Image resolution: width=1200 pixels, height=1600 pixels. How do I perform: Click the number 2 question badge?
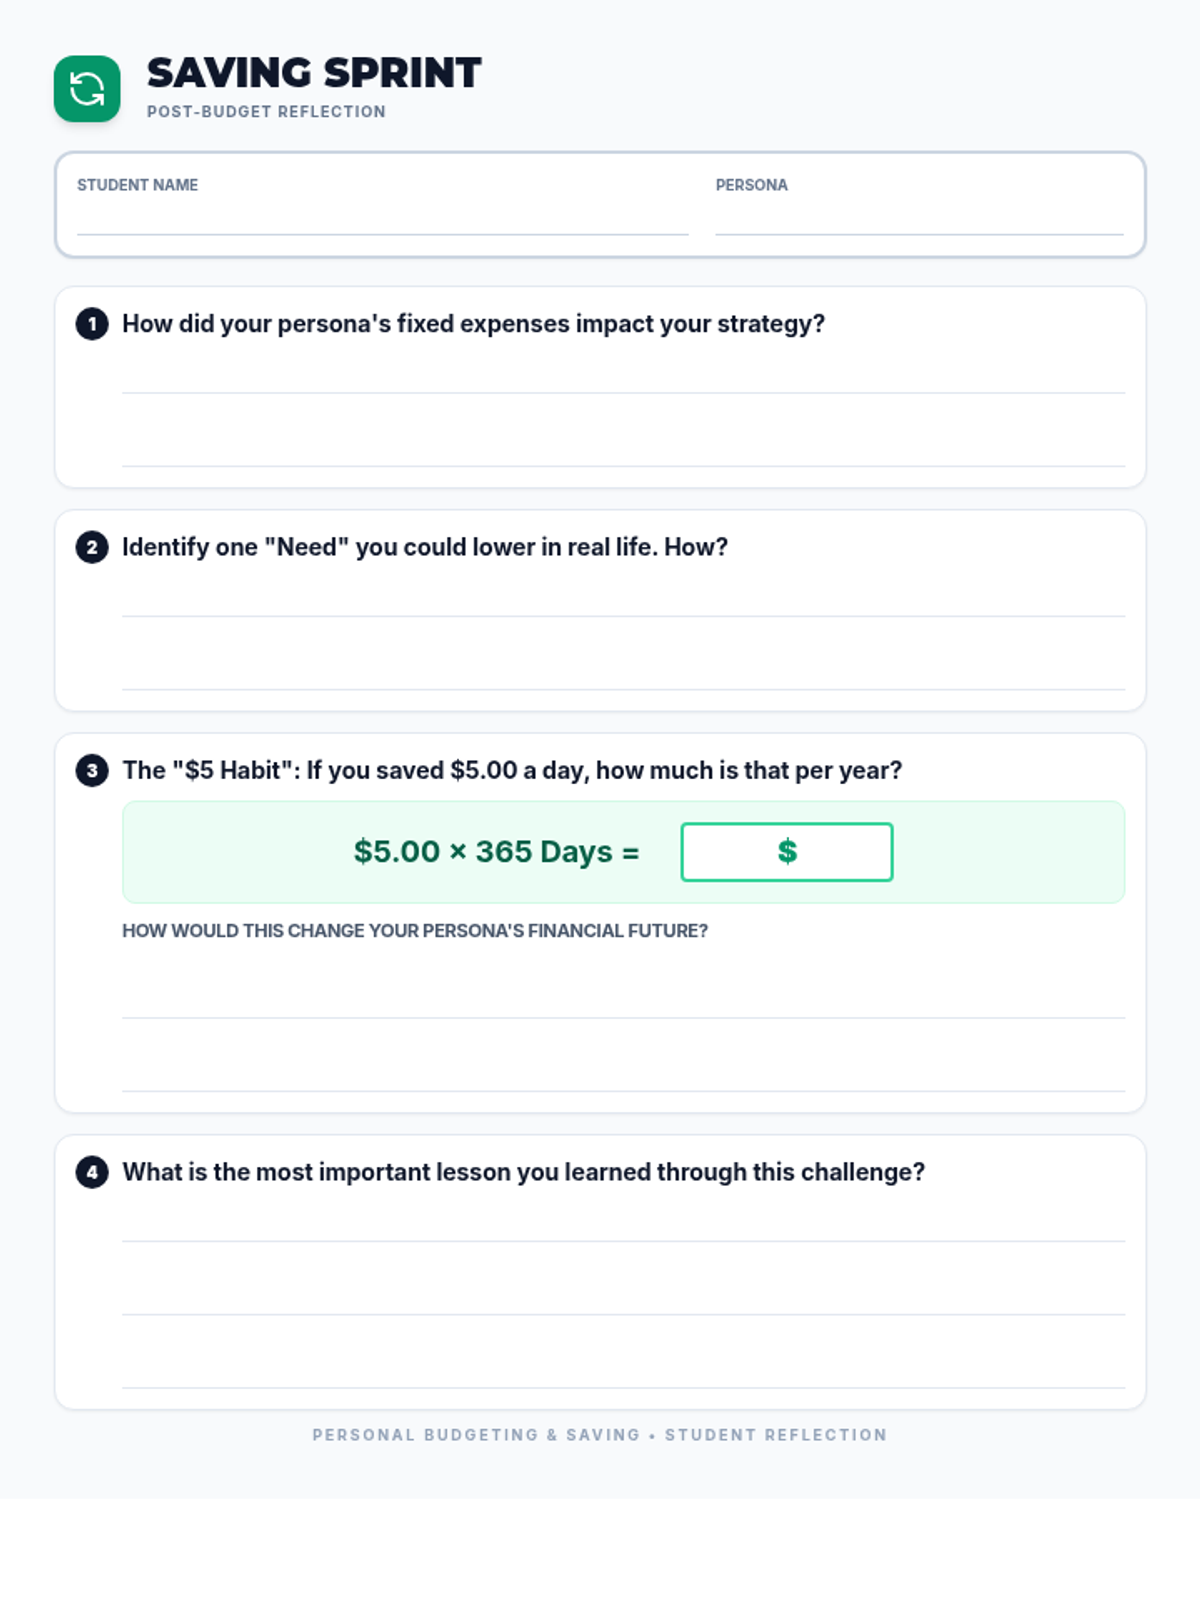(x=92, y=547)
